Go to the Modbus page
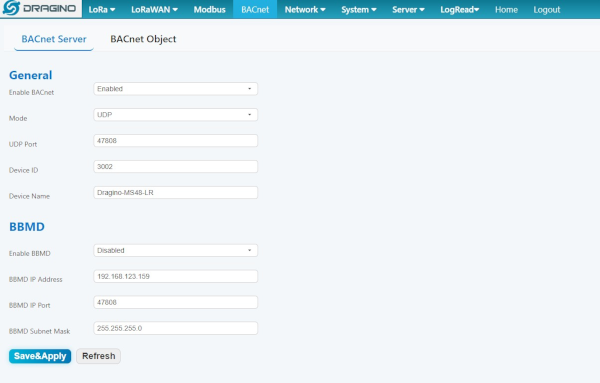 pyautogui.click(x=209, y=10)
